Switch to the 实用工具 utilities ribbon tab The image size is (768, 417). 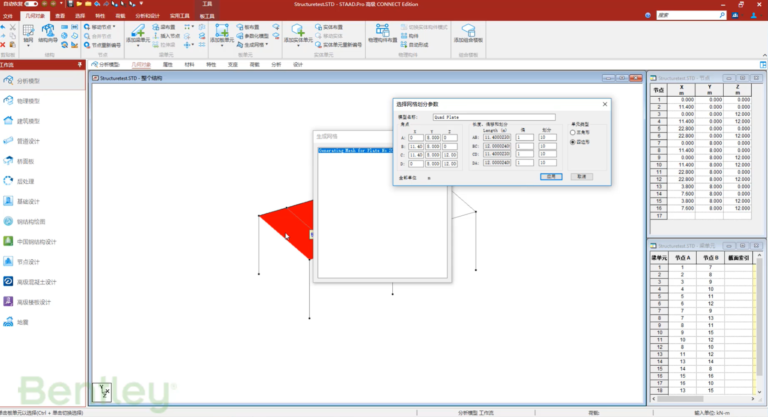(x=179, y=16)
